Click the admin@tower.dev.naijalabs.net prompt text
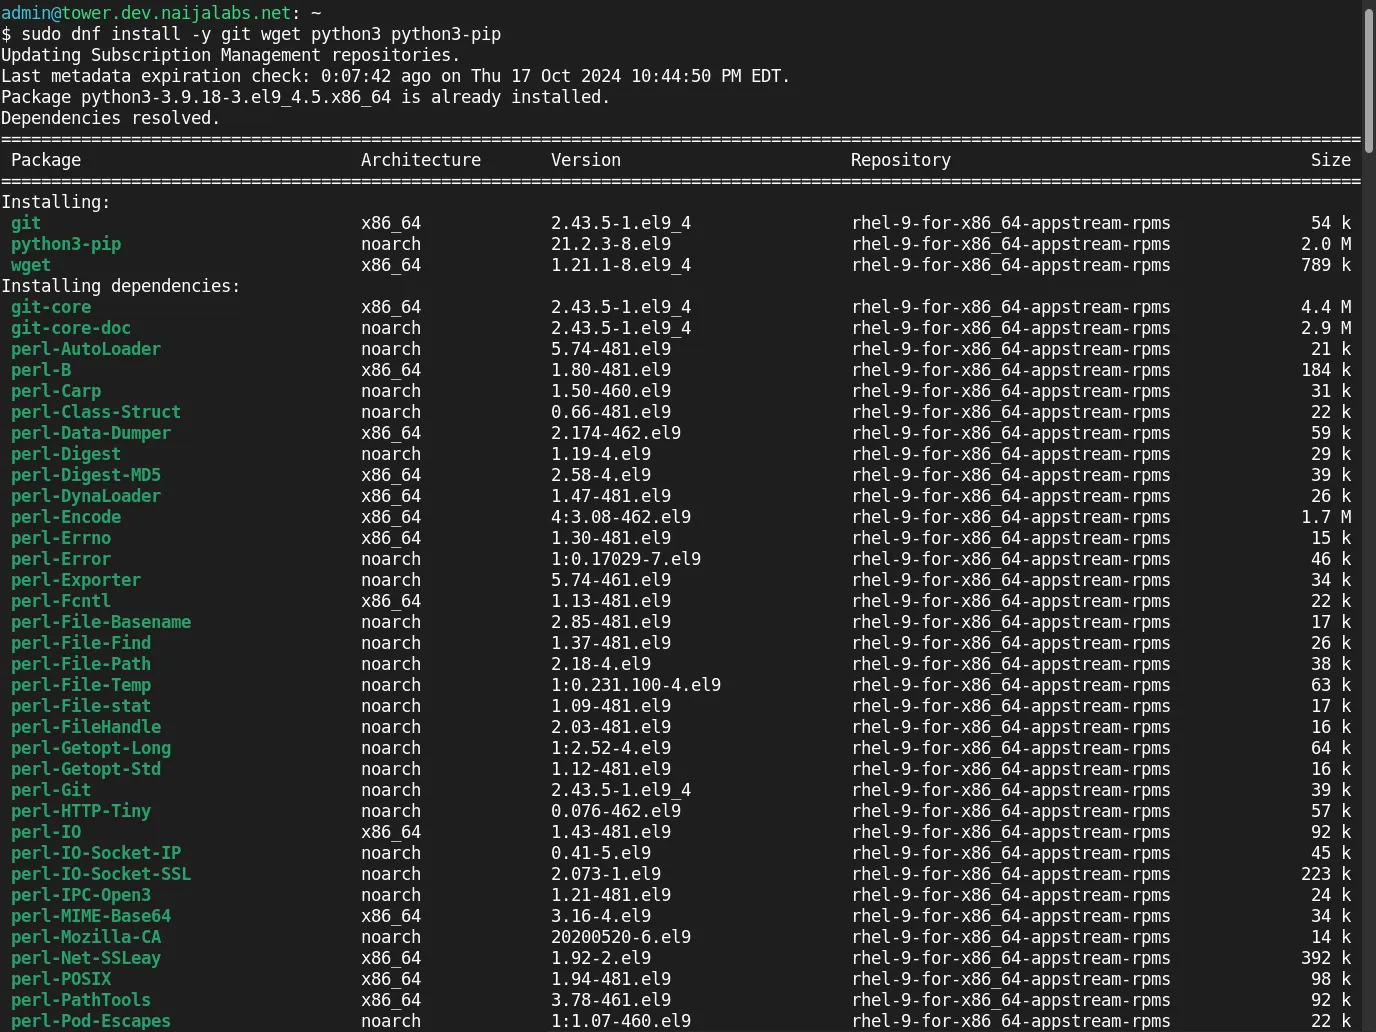Screen dimensions: 1376x1032 point(146,13)
